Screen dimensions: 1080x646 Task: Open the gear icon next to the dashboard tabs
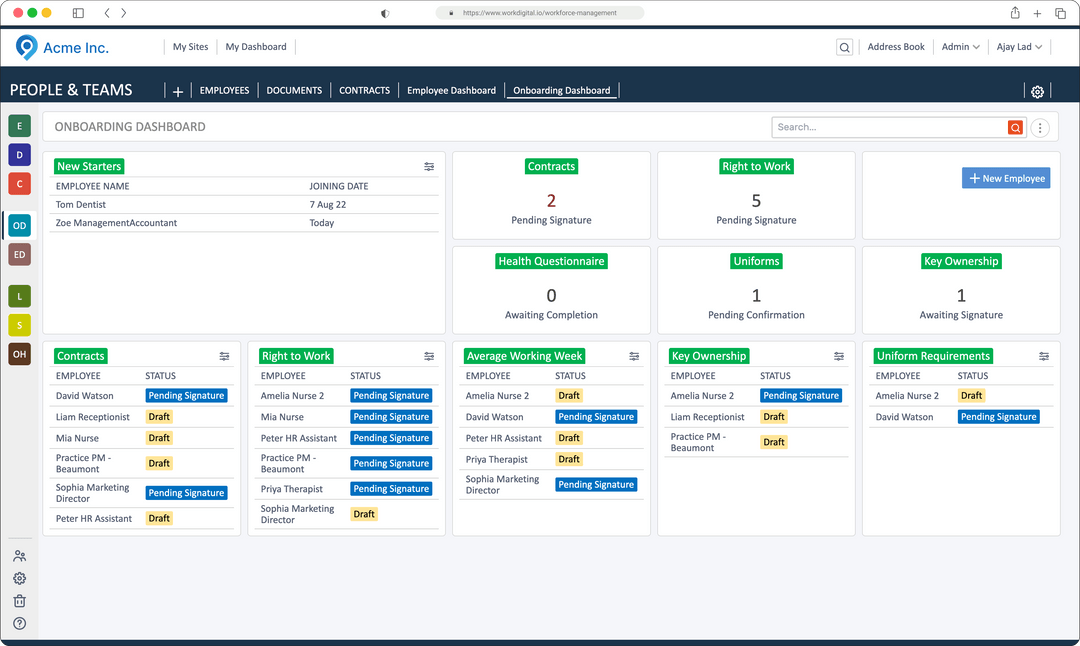coord(1038,91)
